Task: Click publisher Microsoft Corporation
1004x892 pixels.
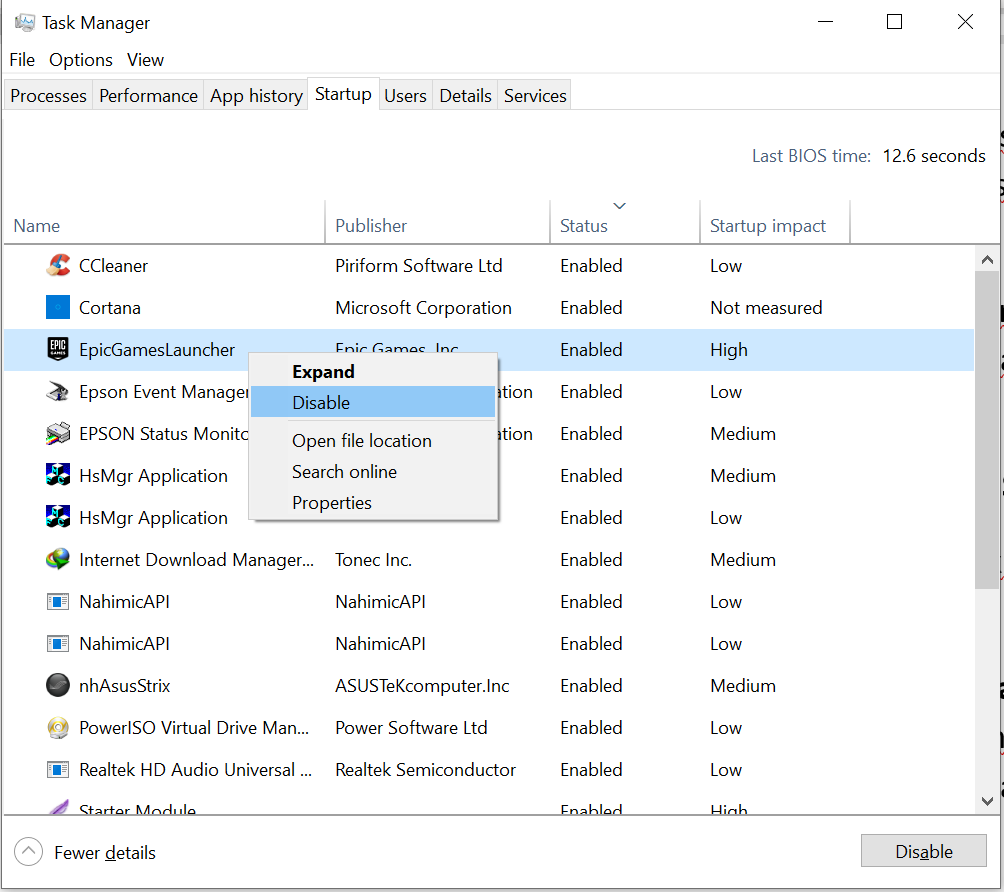Action: pyautogui.click(x=423, y=307)
